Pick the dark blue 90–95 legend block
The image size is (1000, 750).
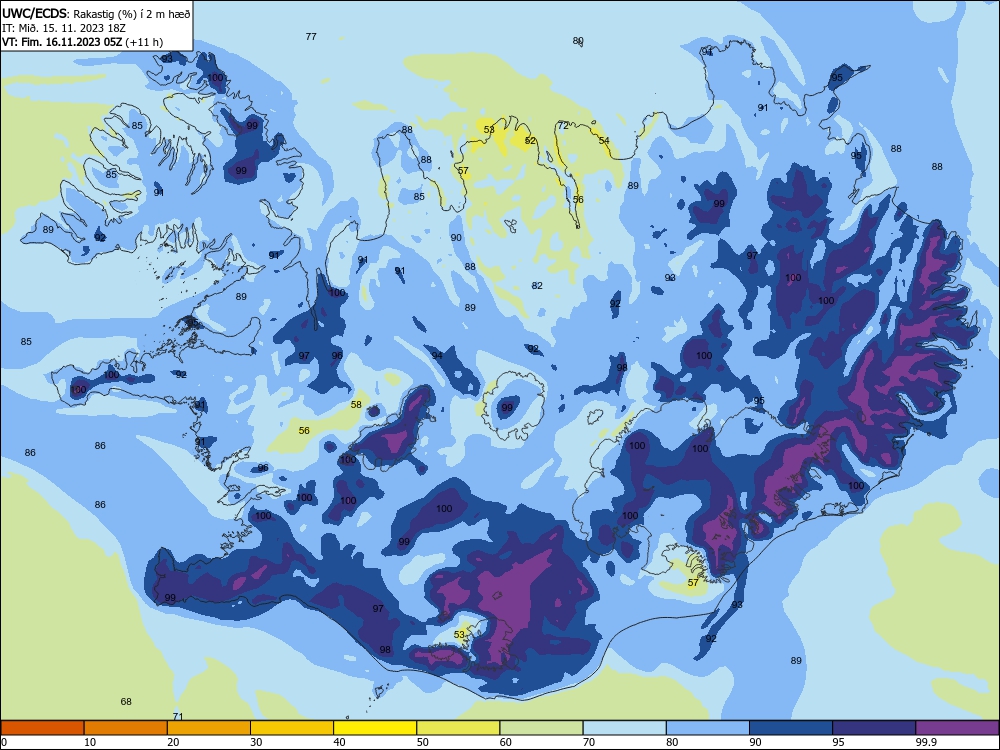(791, 728)
